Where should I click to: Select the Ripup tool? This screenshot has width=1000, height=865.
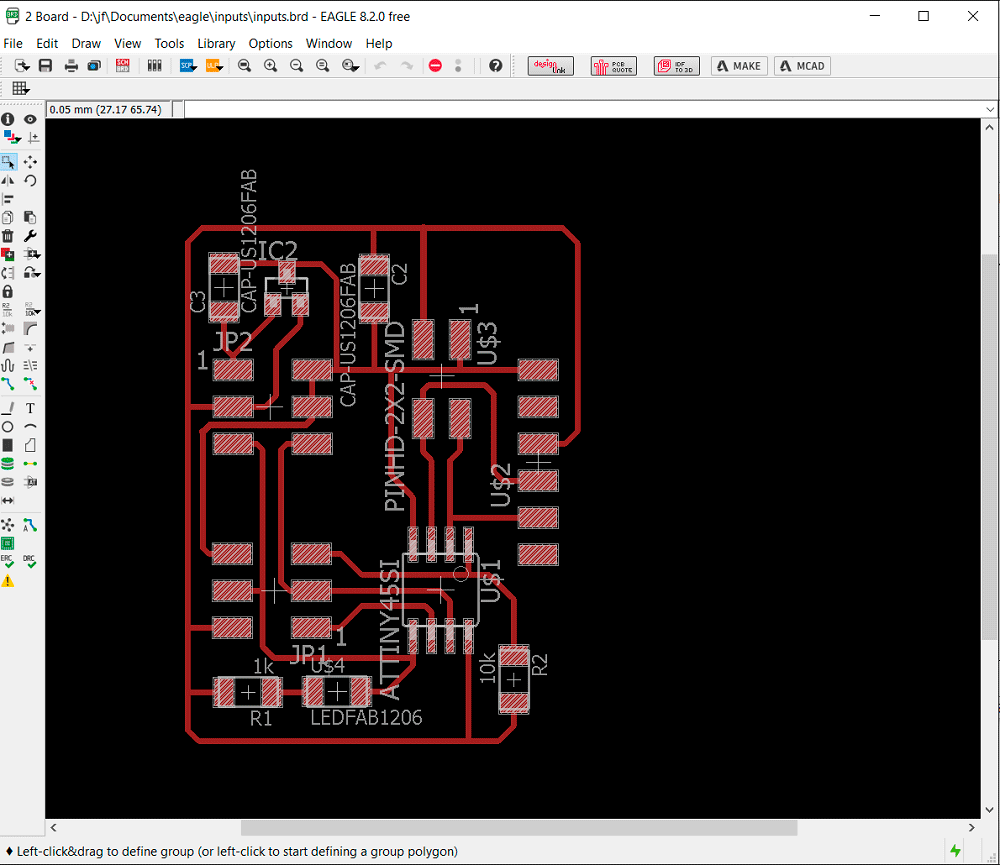pos(30,384)
